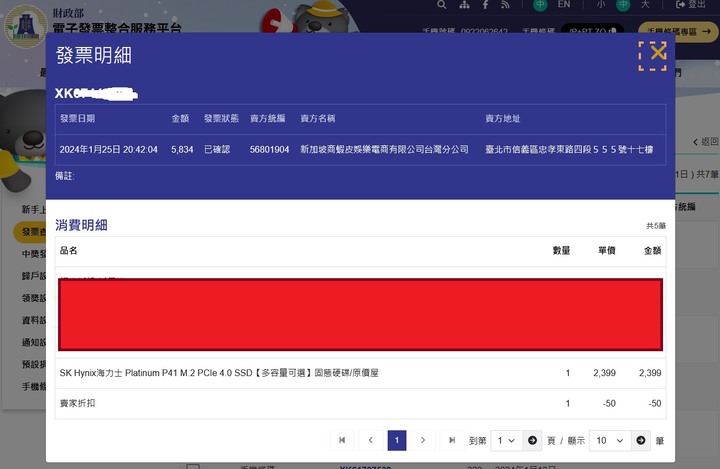This screenshot has width=720, height=469.
Task: Switch language to EN
Action: 564,5
